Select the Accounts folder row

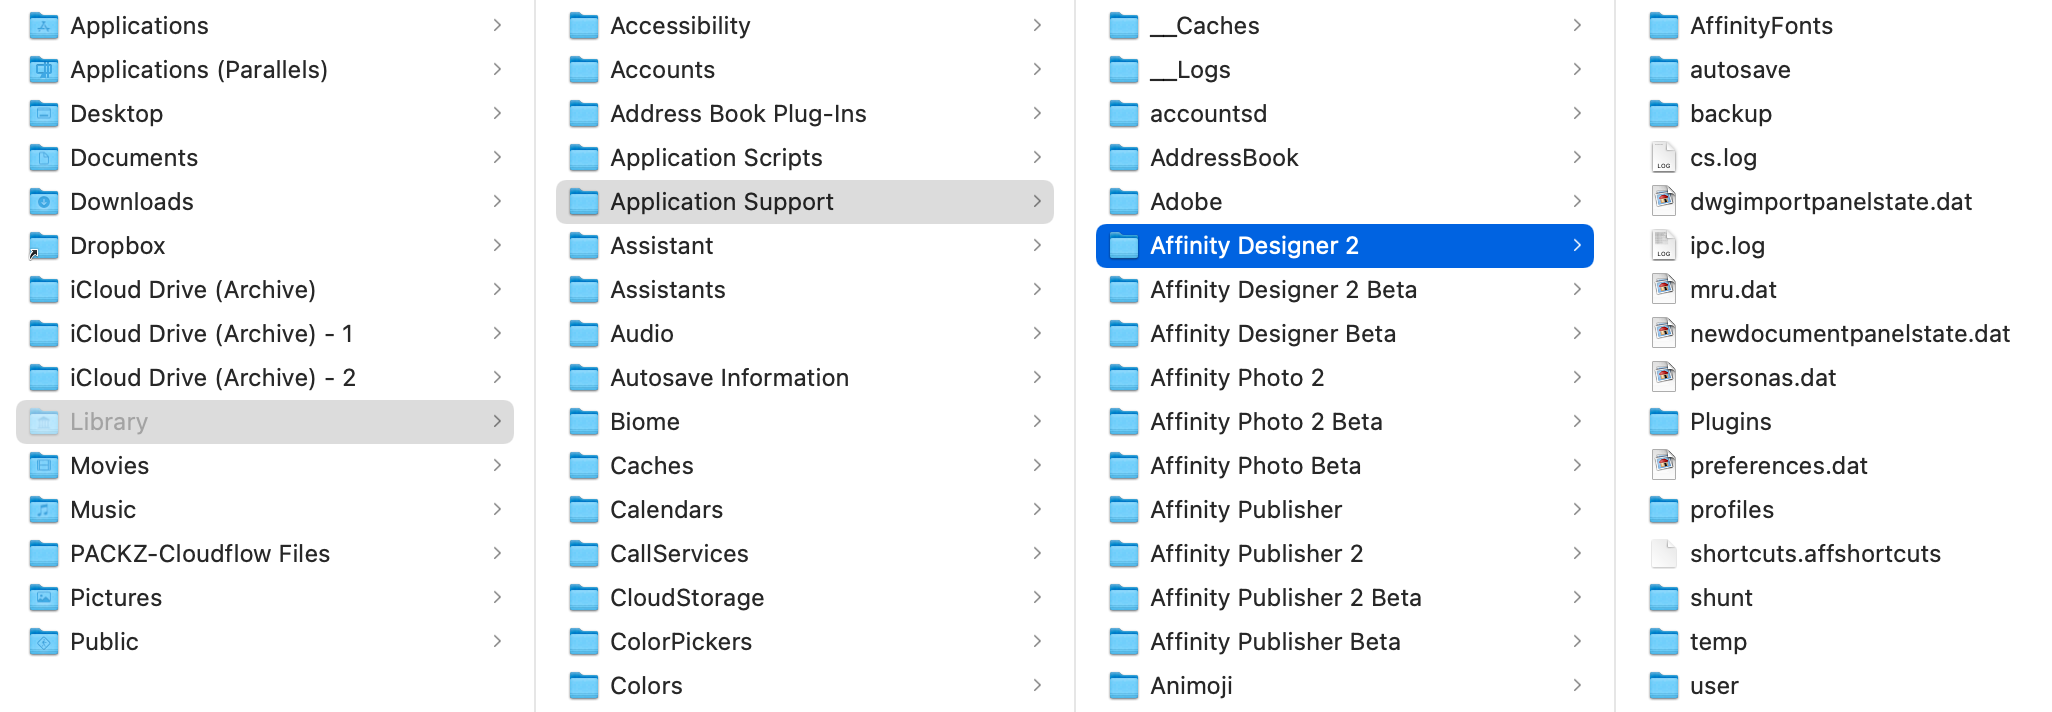pos(805,70)
